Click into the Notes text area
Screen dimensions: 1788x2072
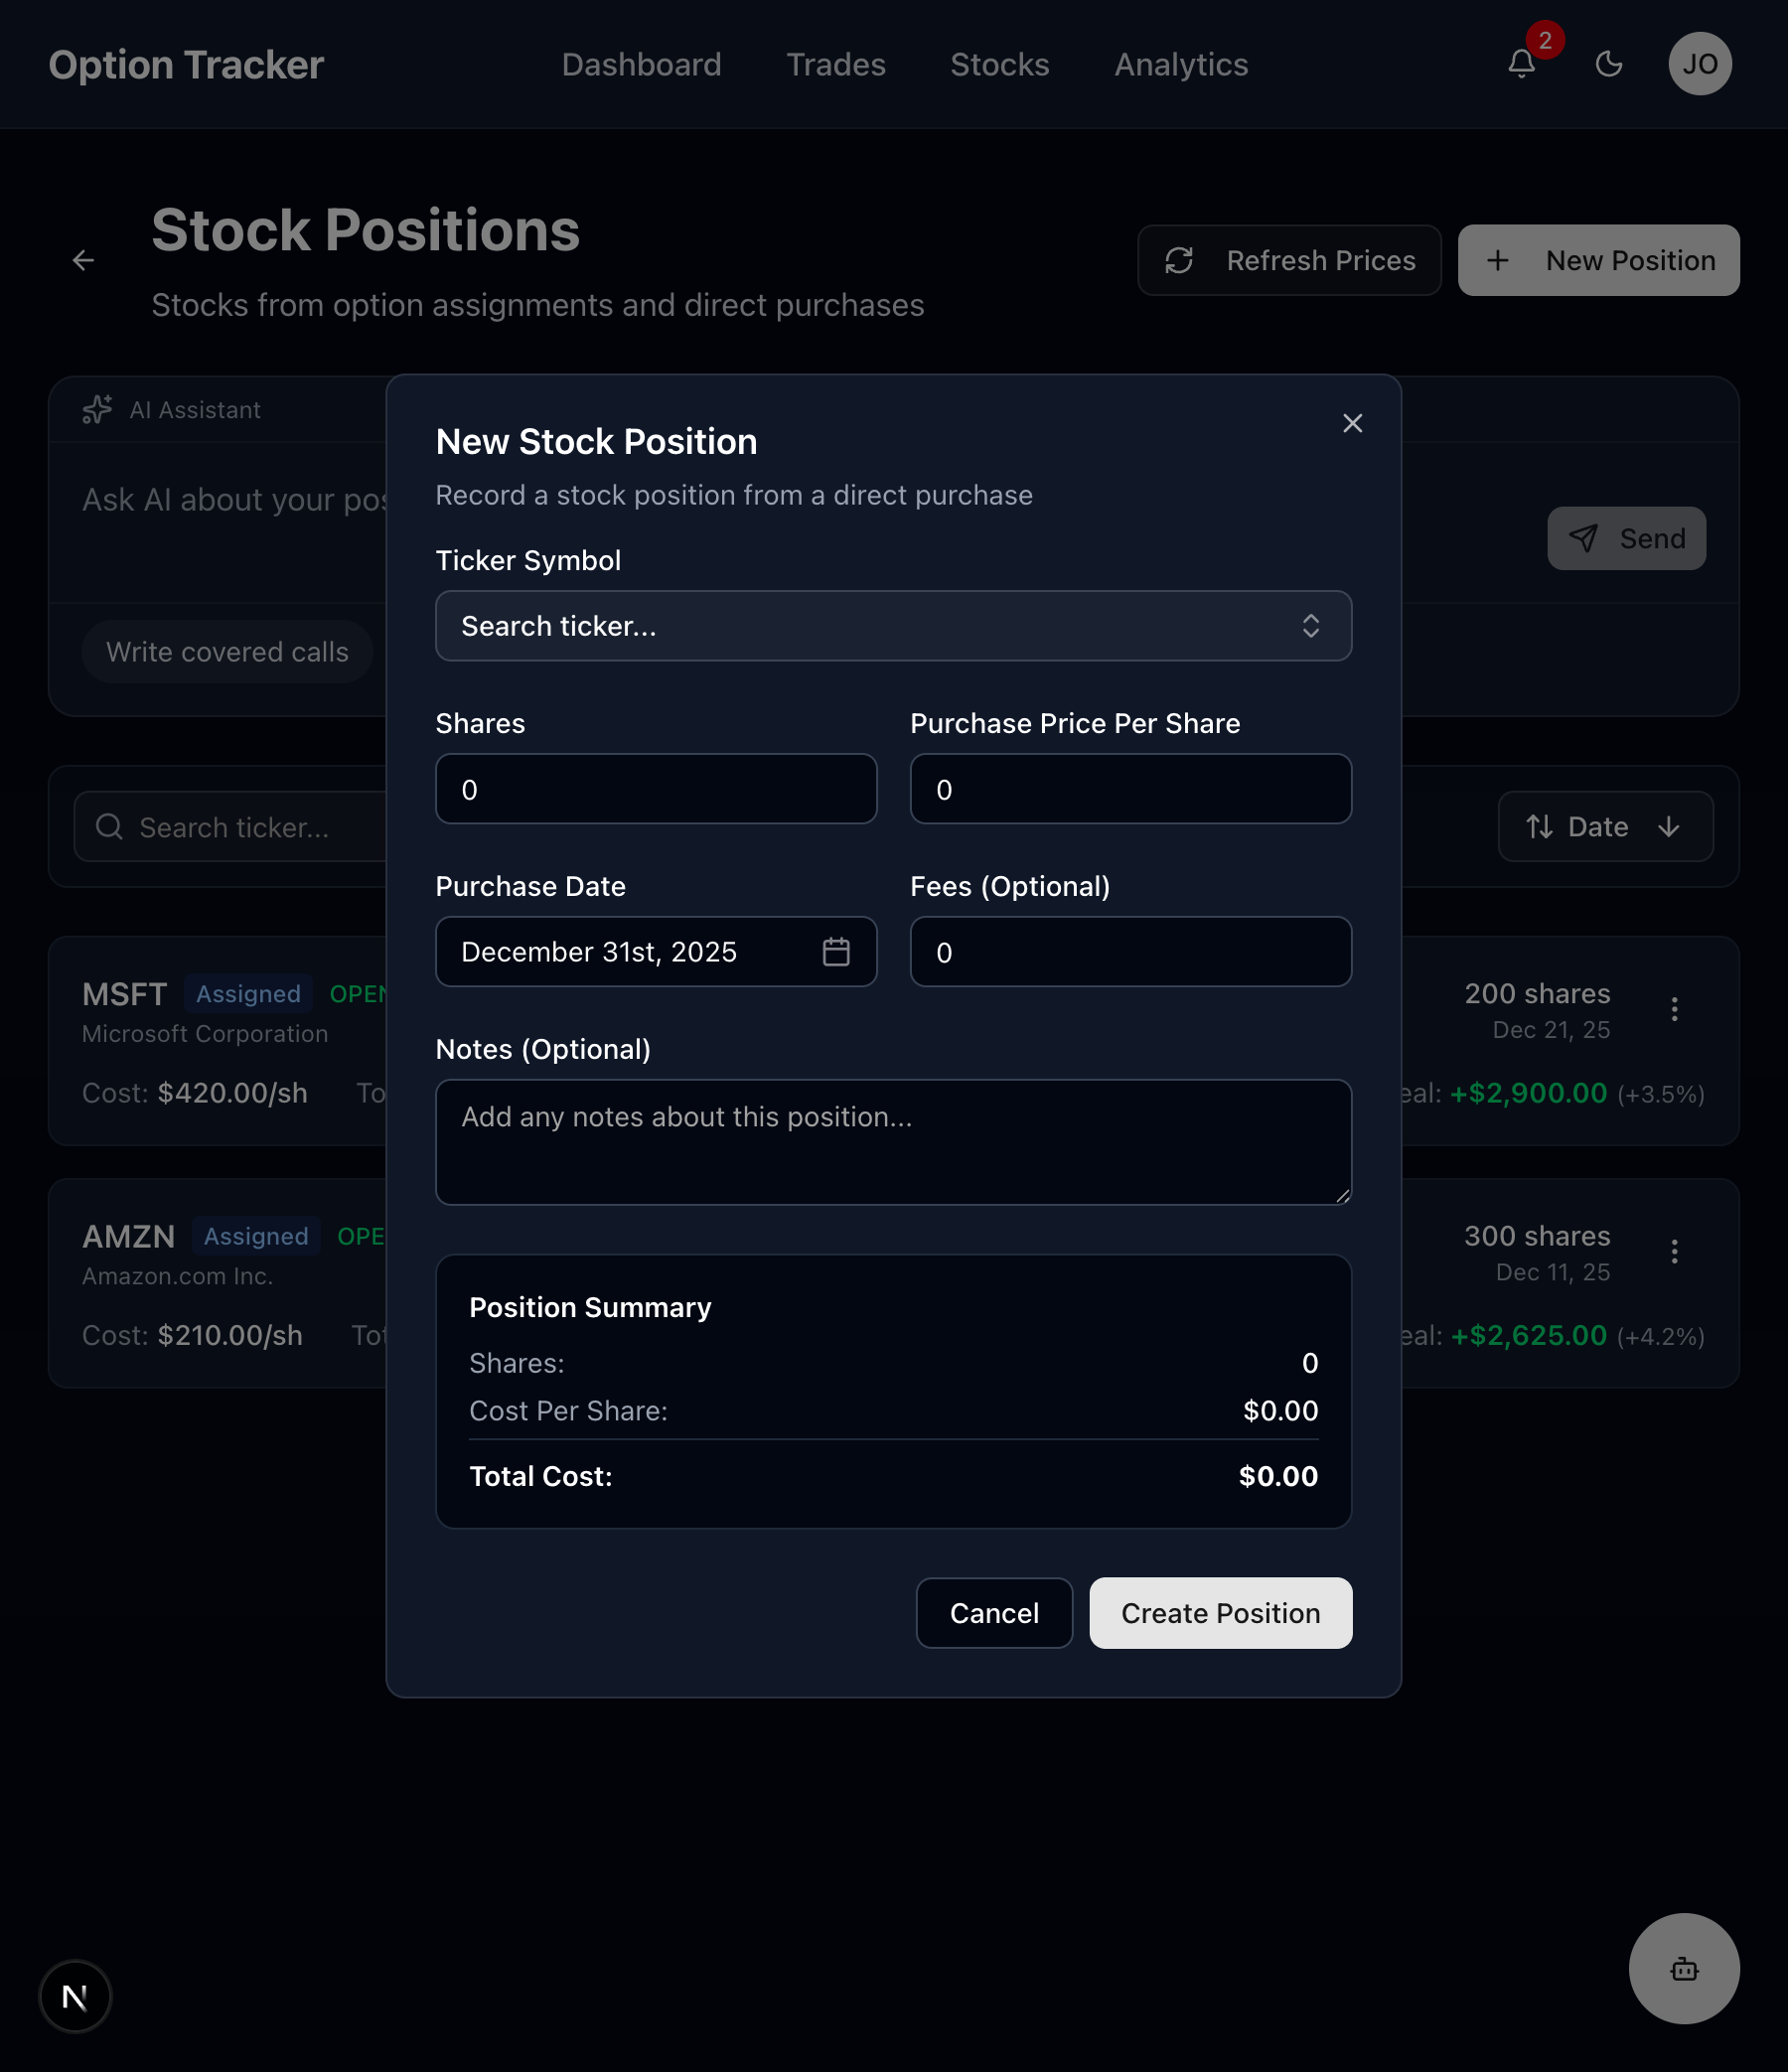point(893,1142)
